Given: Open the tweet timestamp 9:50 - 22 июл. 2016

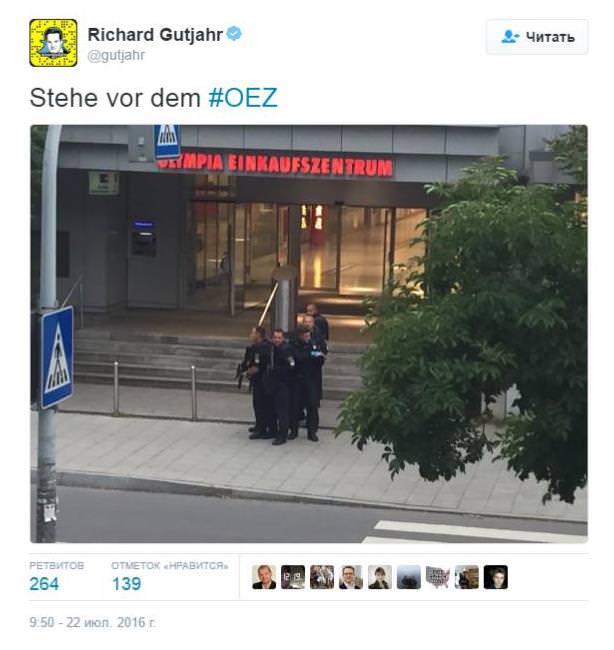Looking at the screenshot, I should coord(92,622).
